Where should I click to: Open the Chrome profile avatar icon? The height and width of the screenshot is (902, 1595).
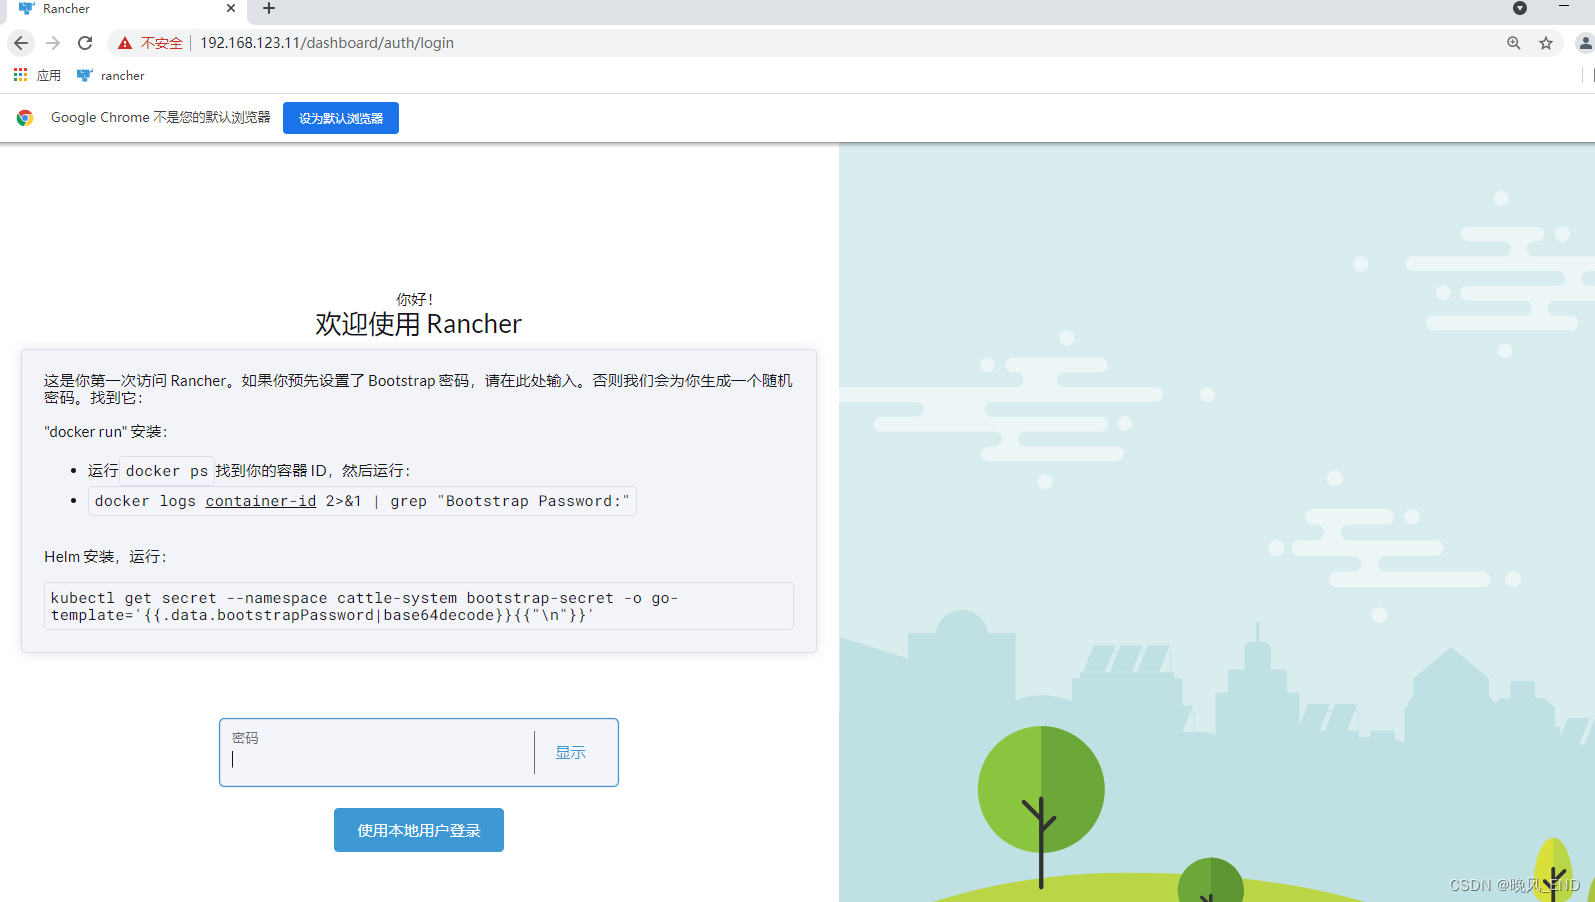1585,43
